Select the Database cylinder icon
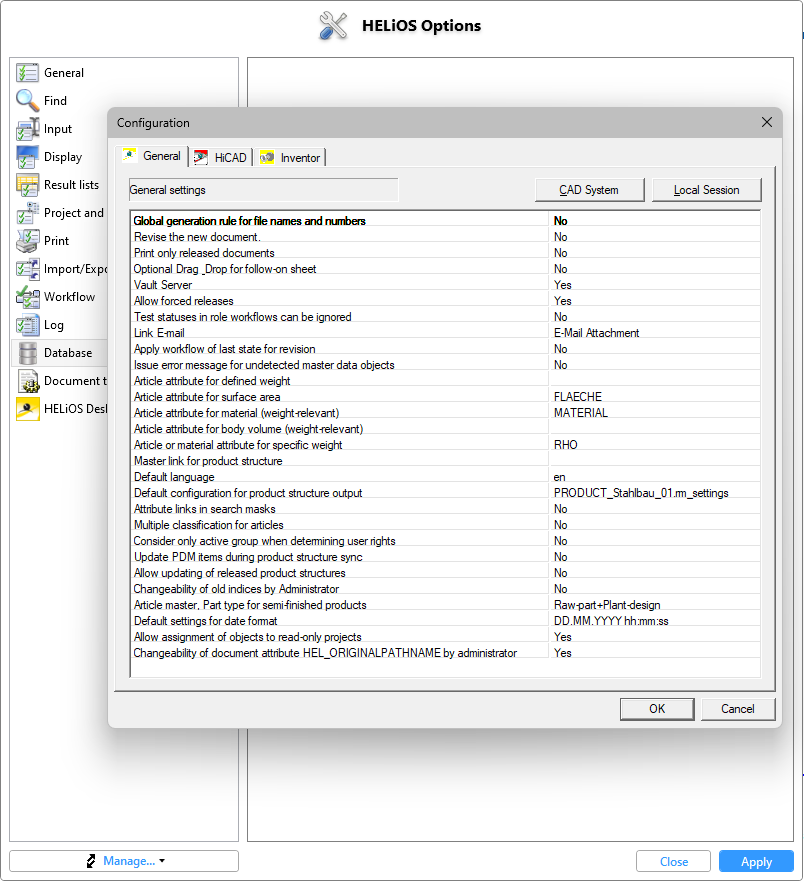 27,353
